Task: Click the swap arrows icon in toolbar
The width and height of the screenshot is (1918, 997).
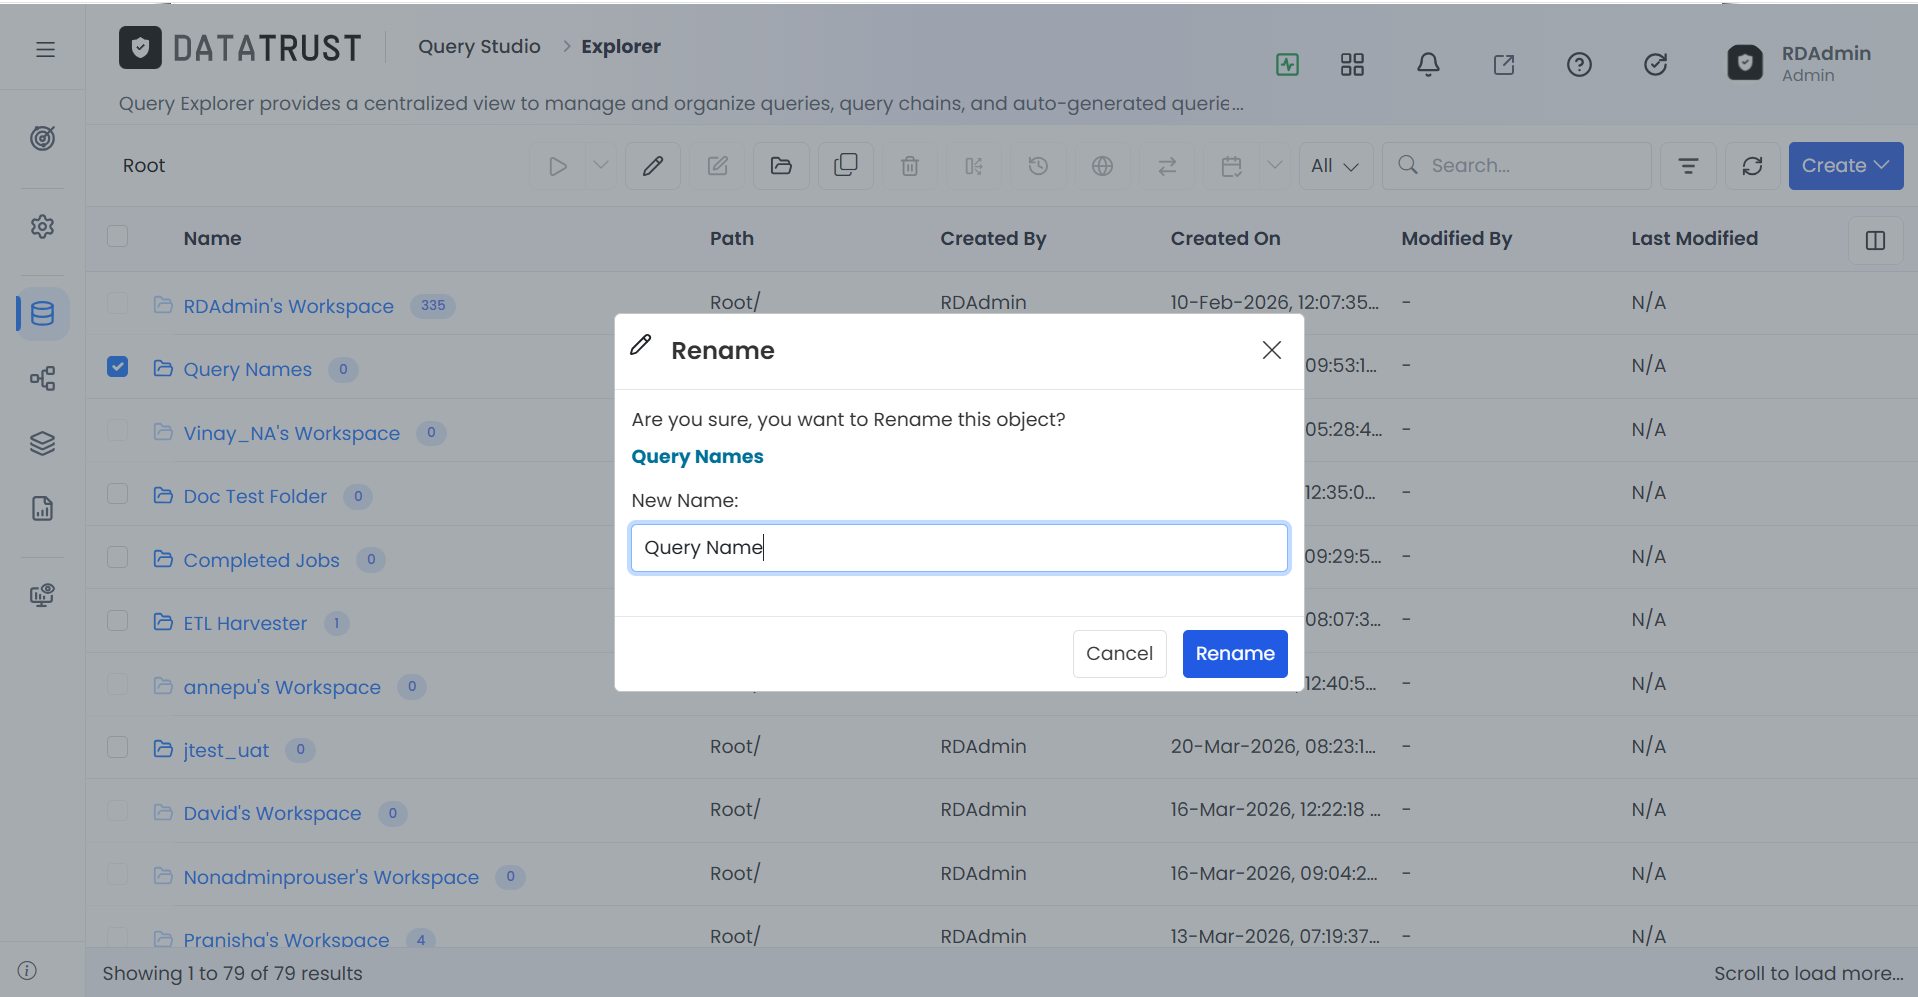Action: [x=1167, y=166]
